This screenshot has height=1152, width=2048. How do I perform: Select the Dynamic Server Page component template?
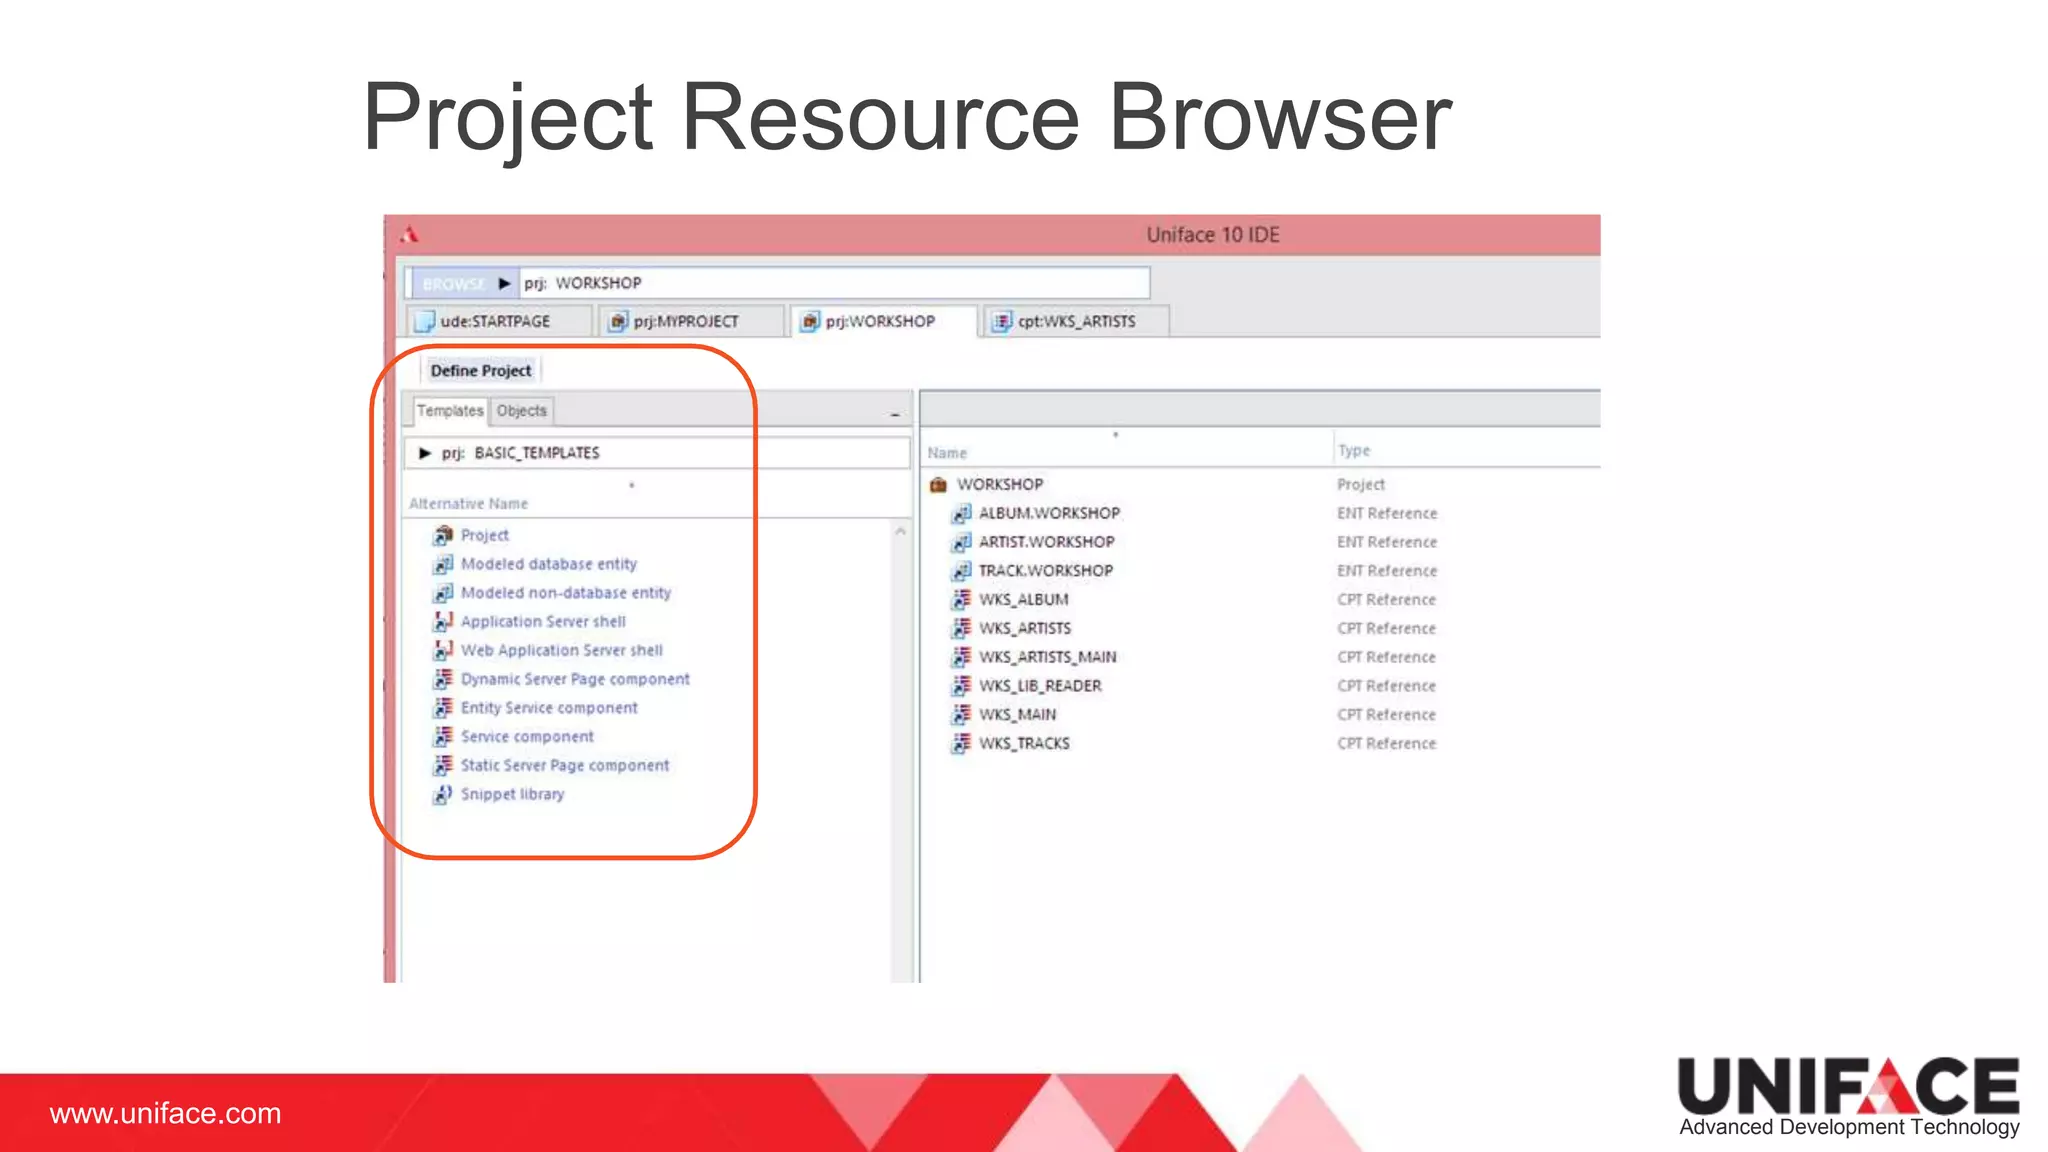coord(575,680)
